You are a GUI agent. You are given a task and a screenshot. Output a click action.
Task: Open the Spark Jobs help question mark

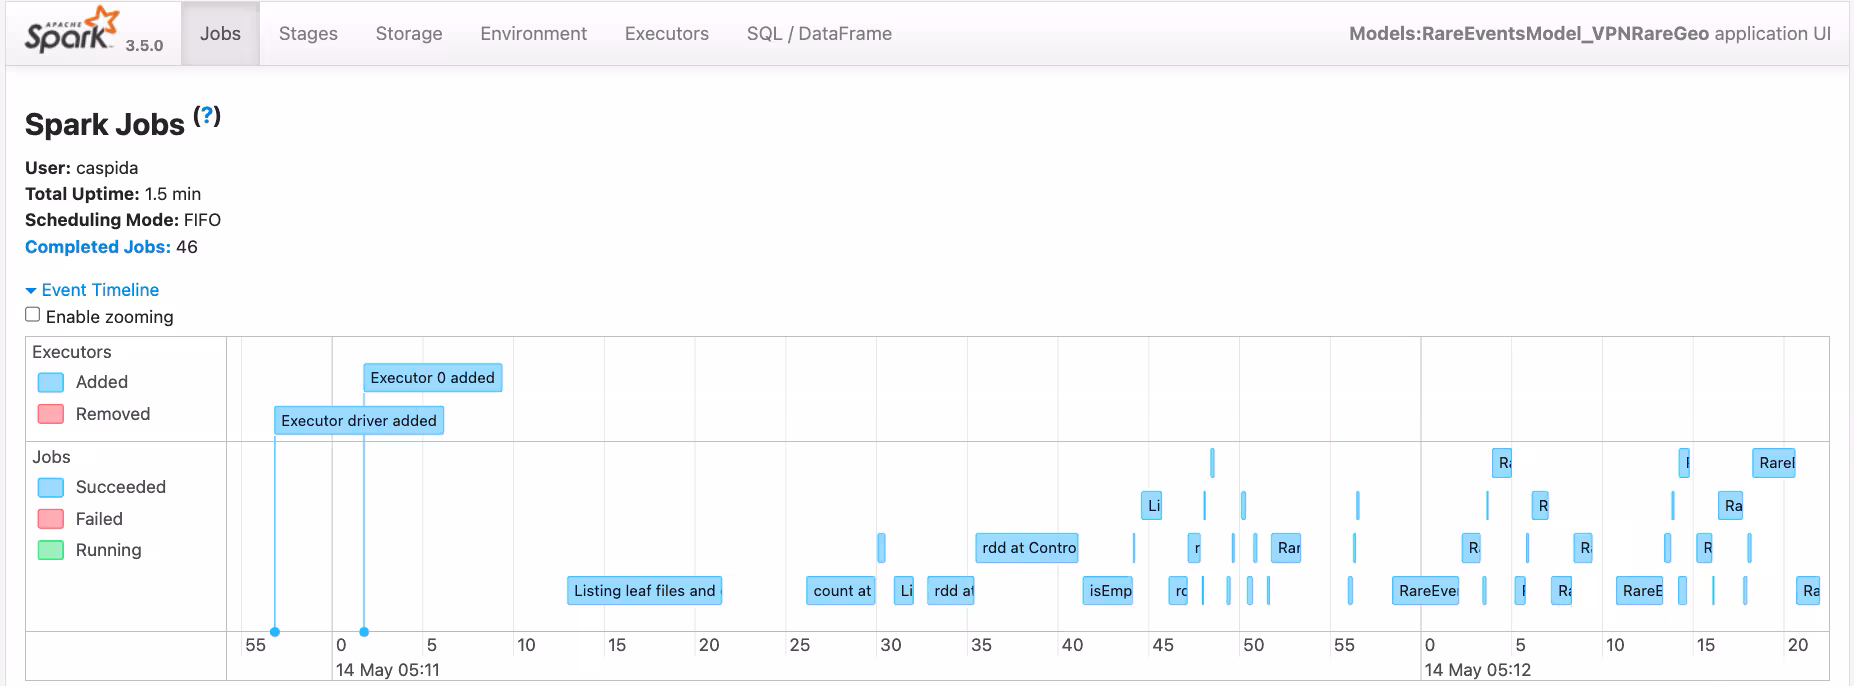tap(207, 116)
